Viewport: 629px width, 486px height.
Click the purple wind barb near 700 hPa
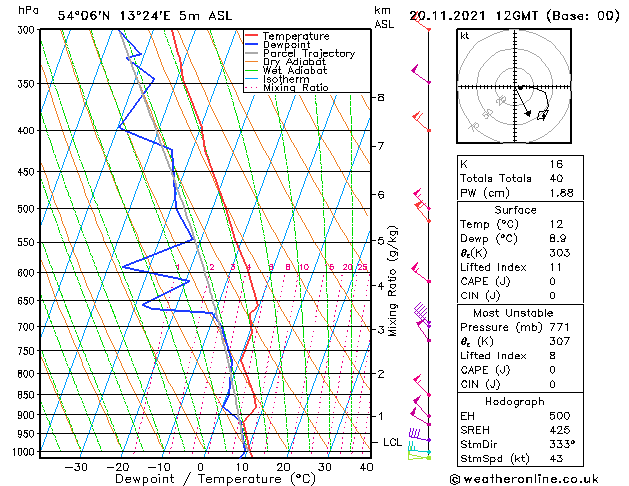point(422,314)
